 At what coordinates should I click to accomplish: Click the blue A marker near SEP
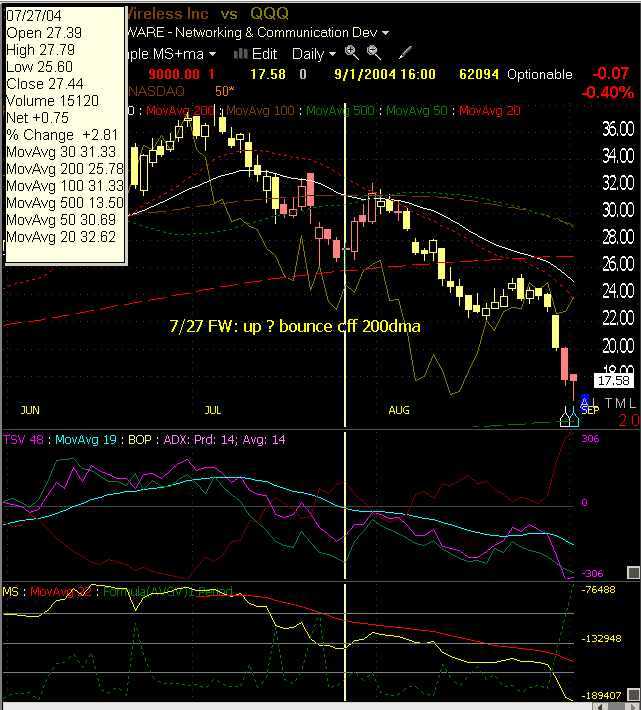(584, 401)
